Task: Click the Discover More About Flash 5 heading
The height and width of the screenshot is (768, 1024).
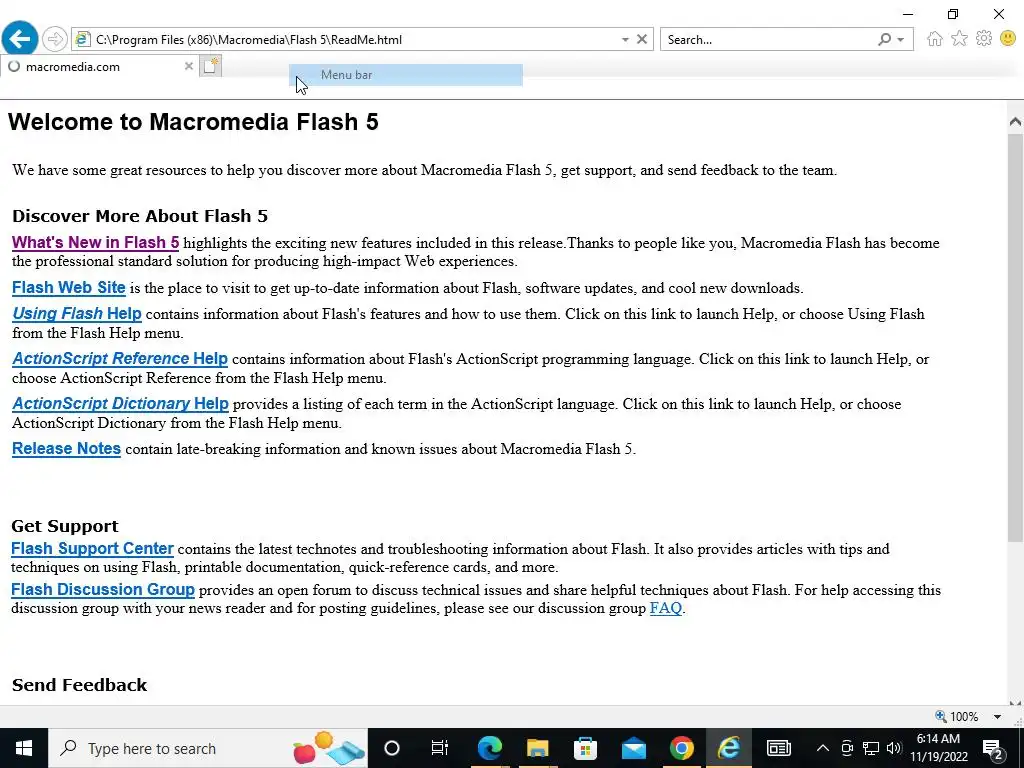Action: point(140,216)
